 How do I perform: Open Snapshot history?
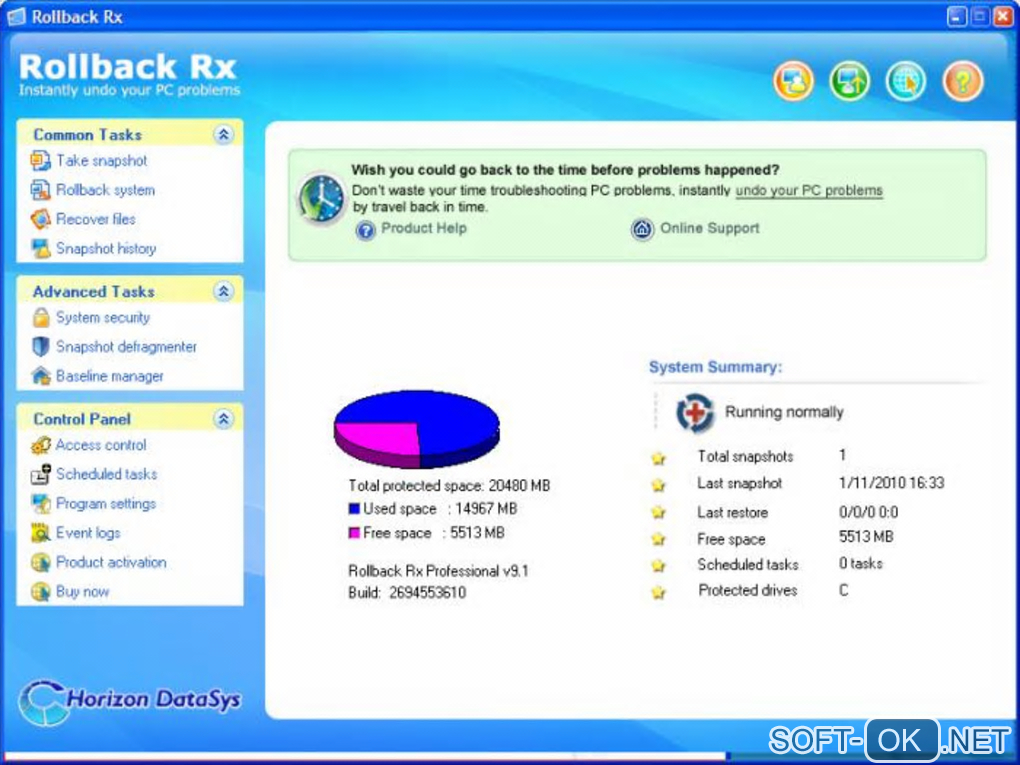[106, 248]
